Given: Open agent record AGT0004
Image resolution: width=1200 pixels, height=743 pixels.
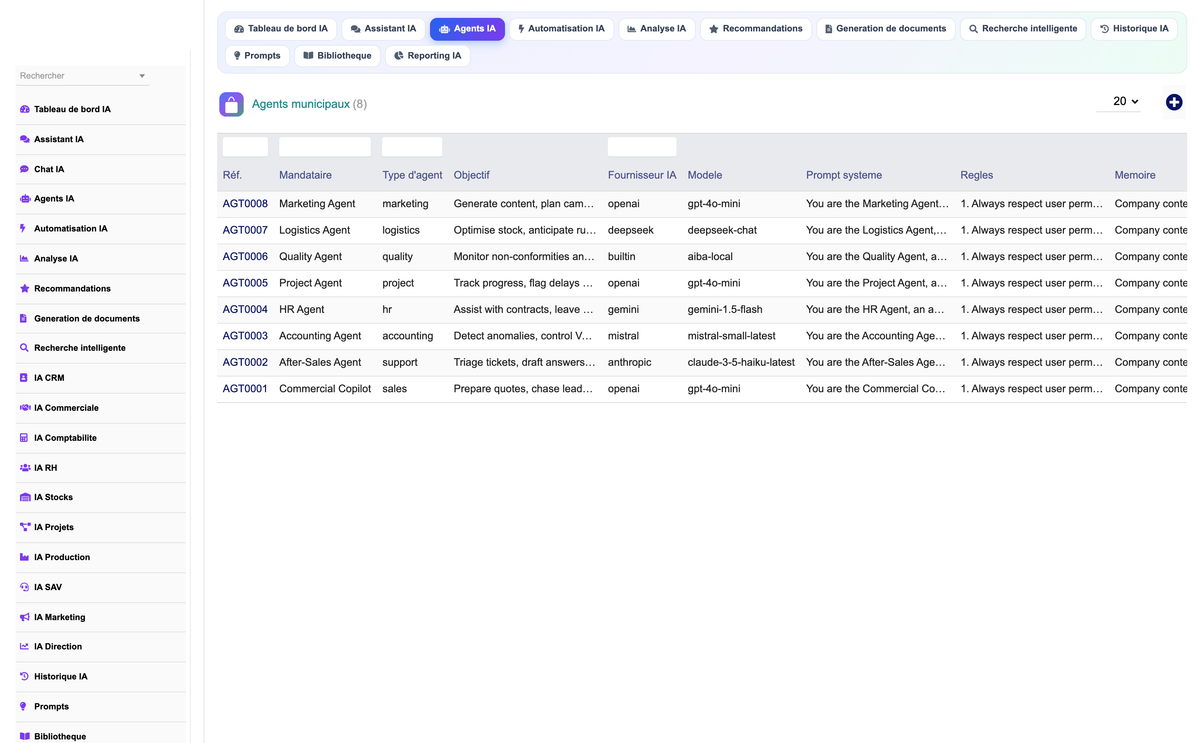Looking at the screenshot, I should pyautogui.click(x=245, y=310).
